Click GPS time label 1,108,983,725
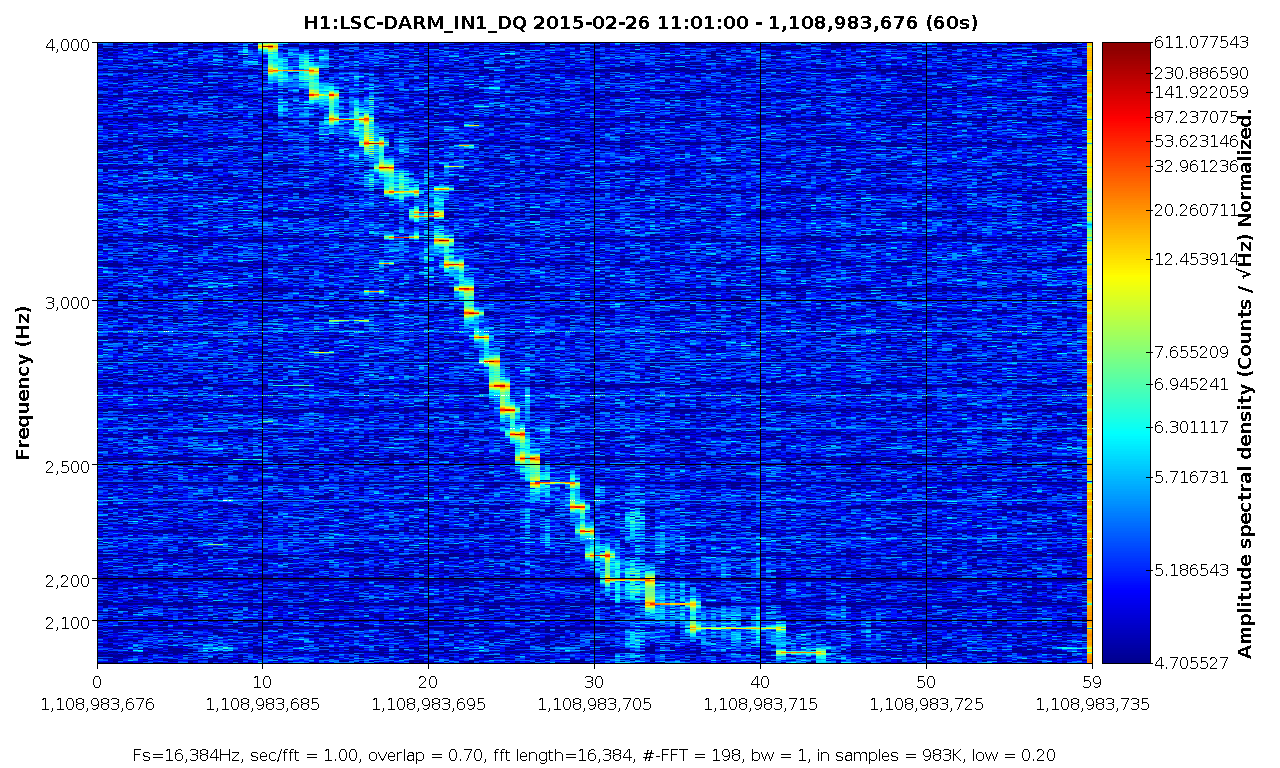Image resolution: width=1280 pixels, height=768 pixels. 926,704
